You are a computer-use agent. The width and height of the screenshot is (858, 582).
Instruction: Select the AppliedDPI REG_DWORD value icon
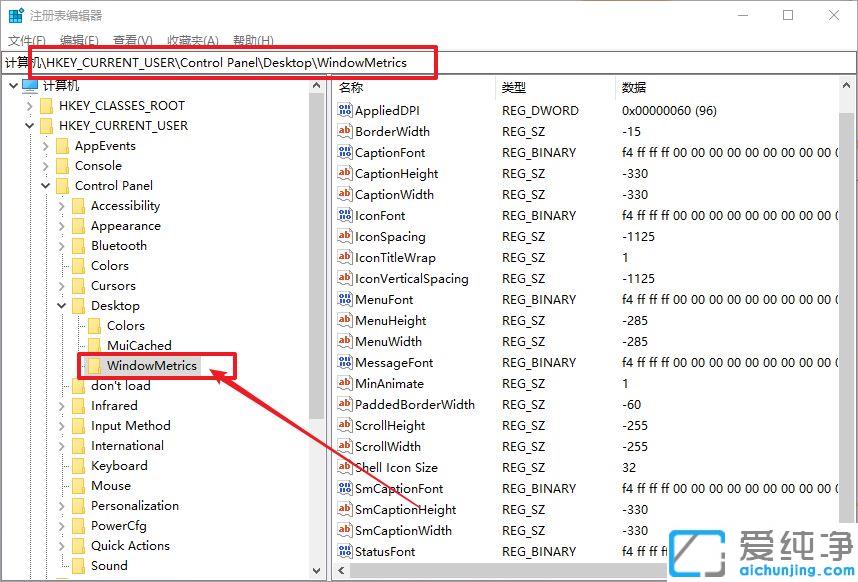click(347, 110)
